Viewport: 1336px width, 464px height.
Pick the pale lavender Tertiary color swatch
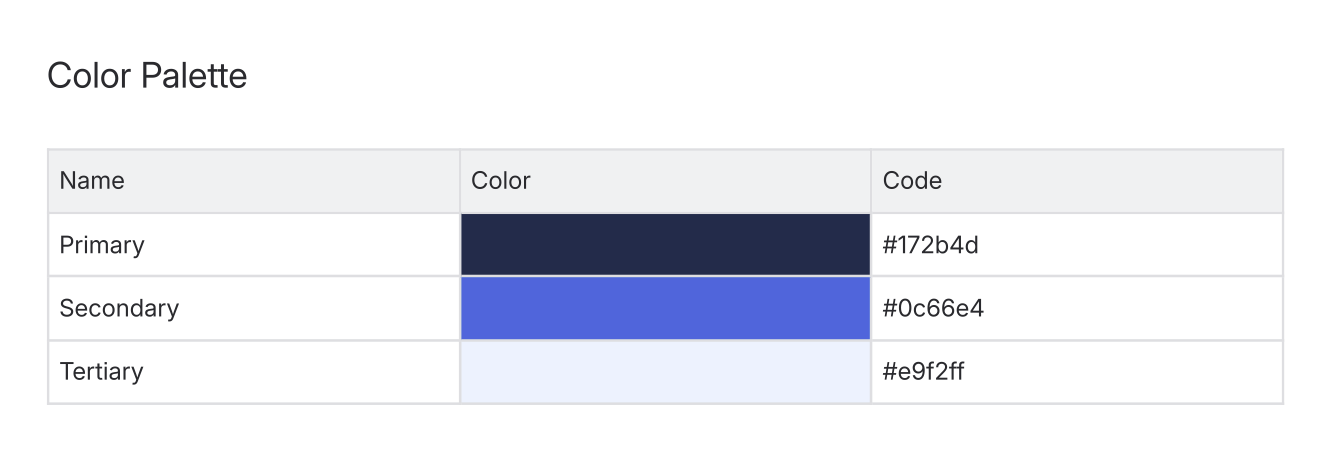(x=665, y=372)
